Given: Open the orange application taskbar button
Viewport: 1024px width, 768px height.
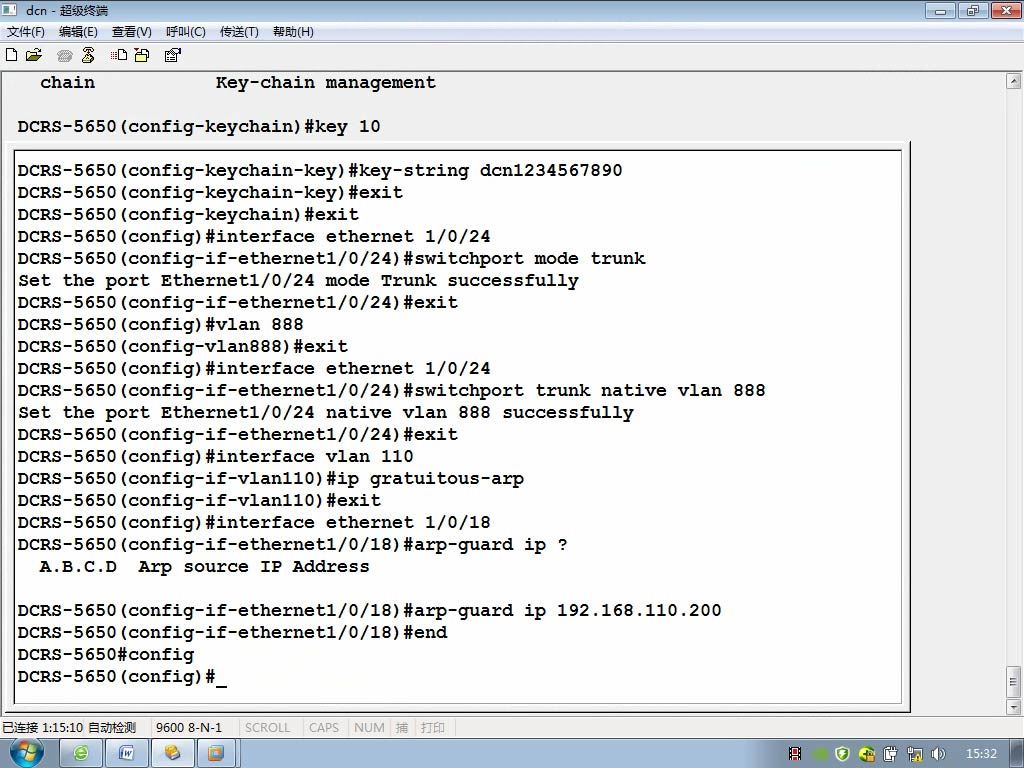Looking at the screenshot, I should tap(216, 754).
